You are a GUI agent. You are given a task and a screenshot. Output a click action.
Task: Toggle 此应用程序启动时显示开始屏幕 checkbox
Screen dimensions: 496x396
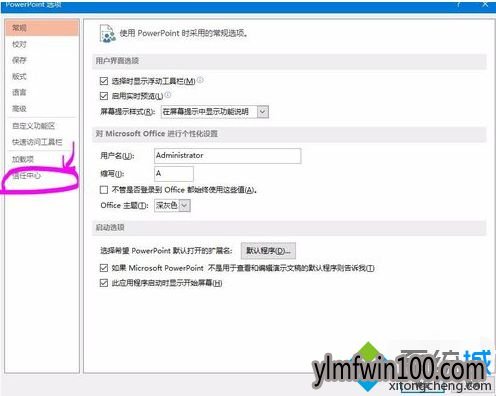coord(104,283)
